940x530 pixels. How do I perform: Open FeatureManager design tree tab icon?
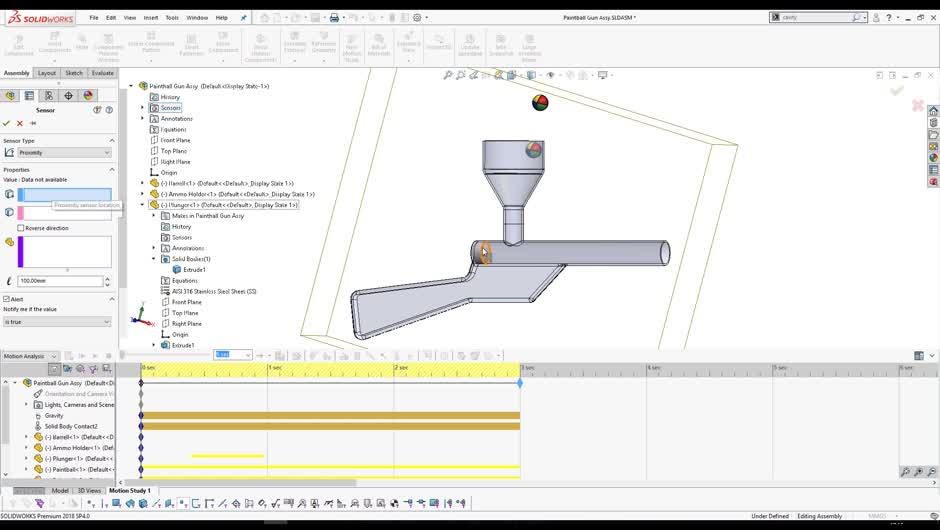(x=10, y=95)
